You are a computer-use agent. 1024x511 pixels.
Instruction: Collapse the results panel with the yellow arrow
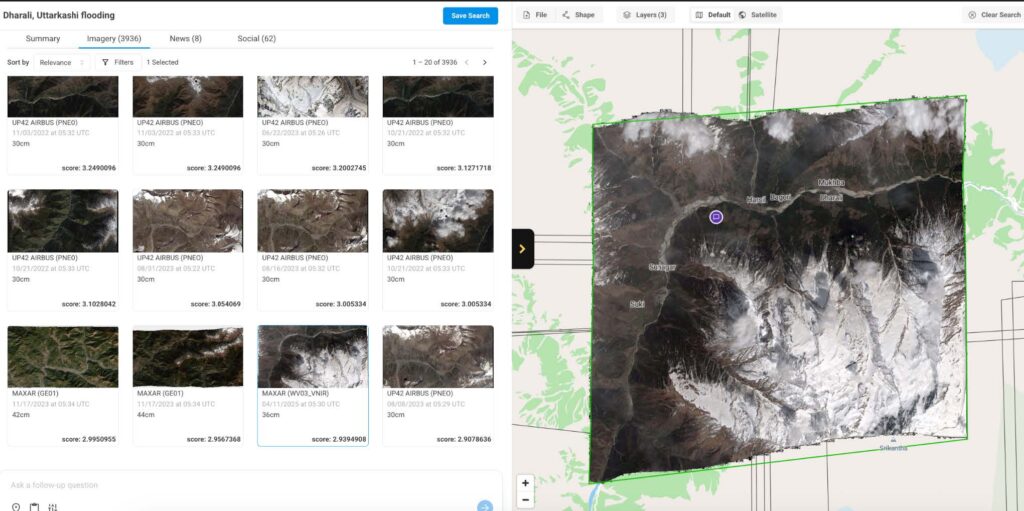point(522,249)
